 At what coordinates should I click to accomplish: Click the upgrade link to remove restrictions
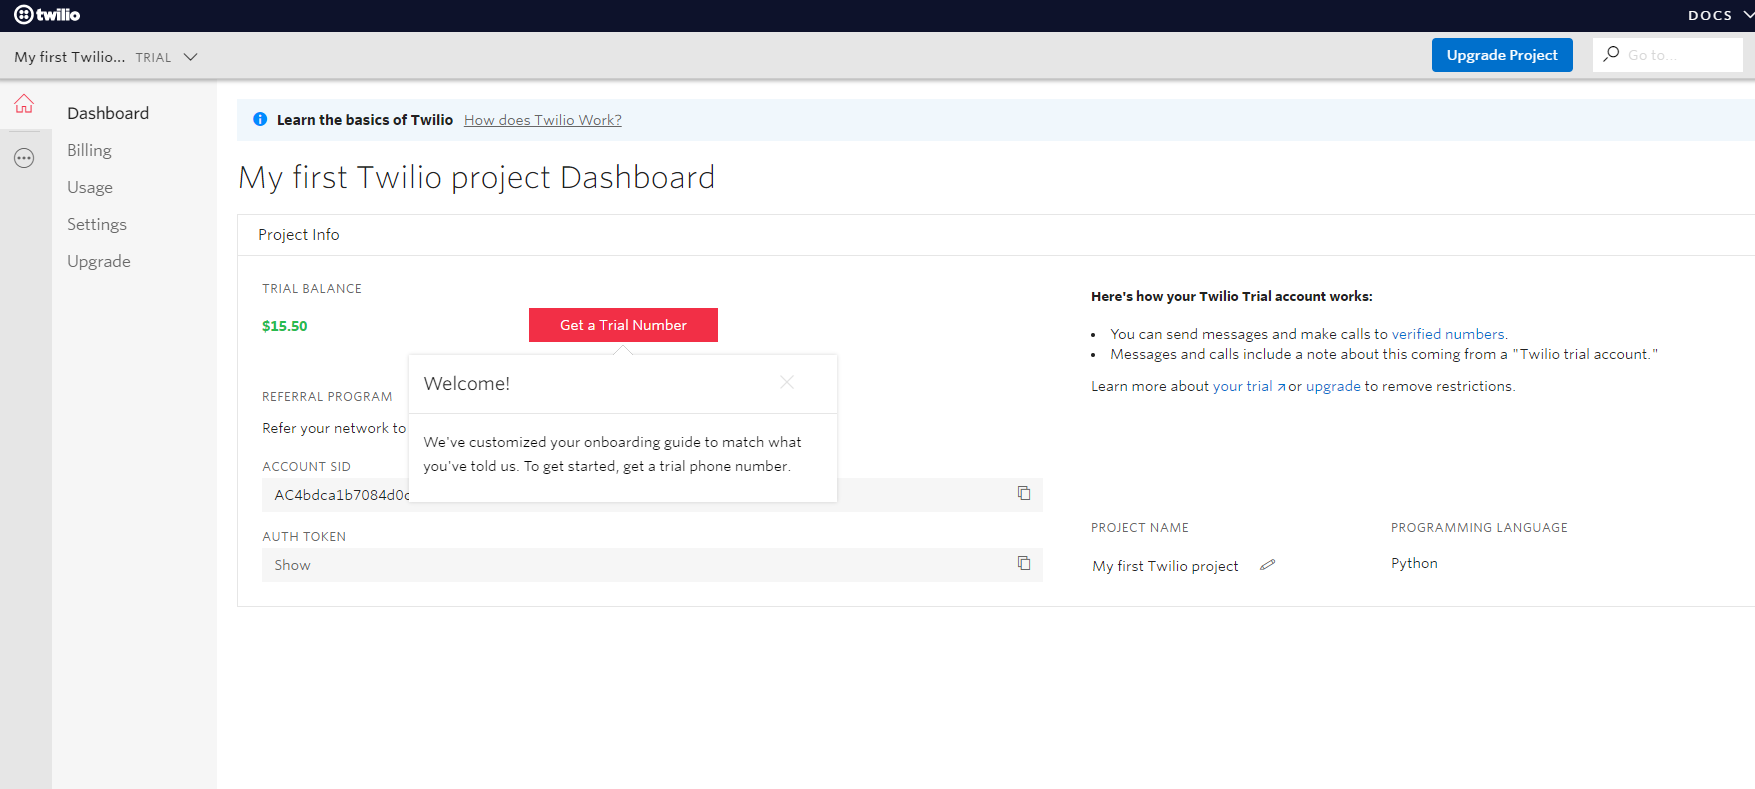pyautogui.click(x=1333, y=386)
